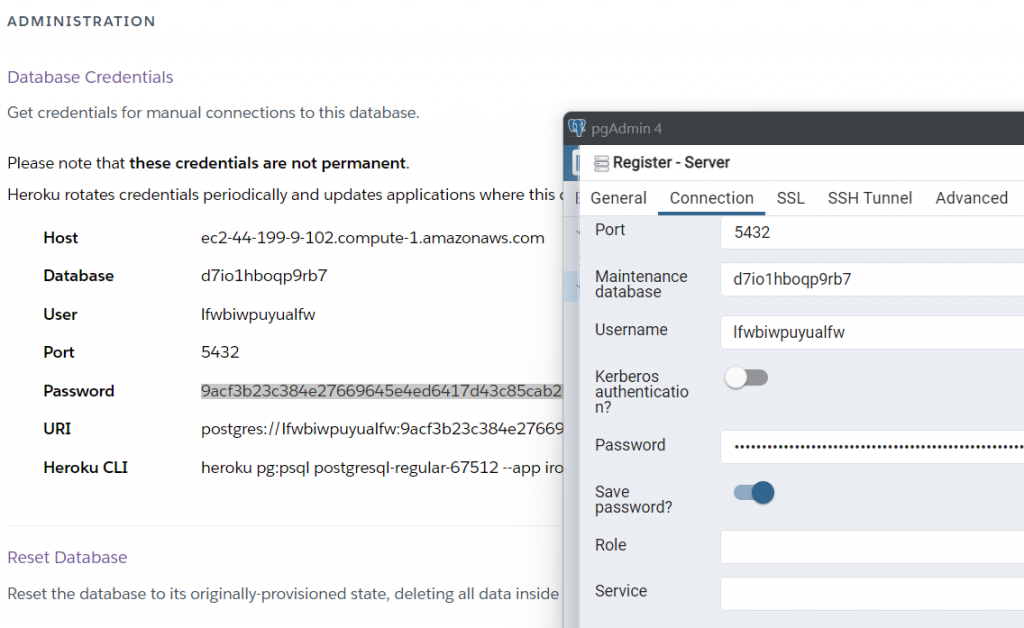Image resolution: width=1024 pixels, height=628 pixels.
Task: Open the Reset Database link
Action: coord(67,557)
